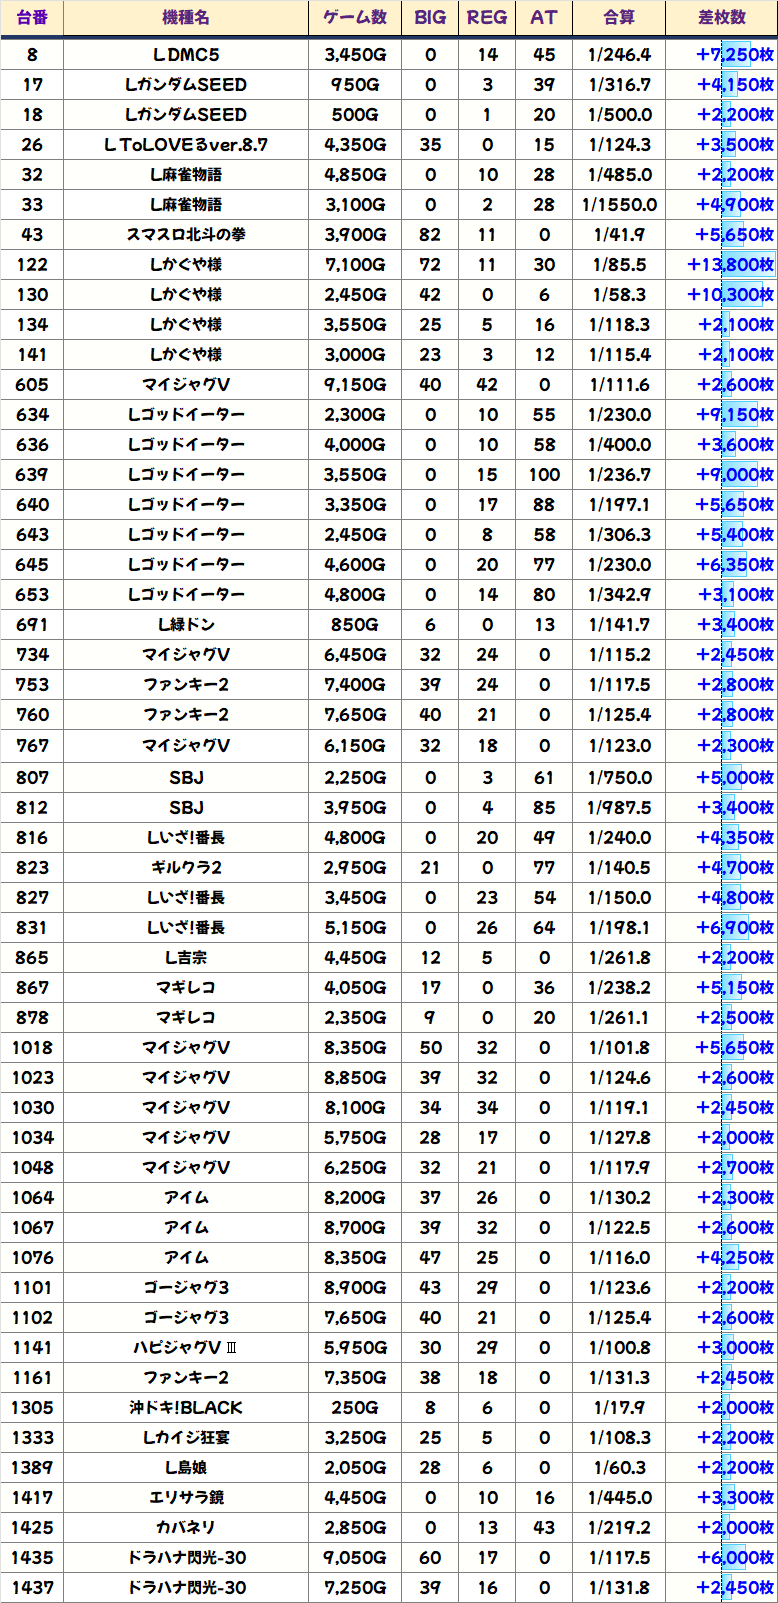778x1603 pixels.
Task: Click the Lカイジ狂宴 machine name
Action: [x=186, y=1437]
